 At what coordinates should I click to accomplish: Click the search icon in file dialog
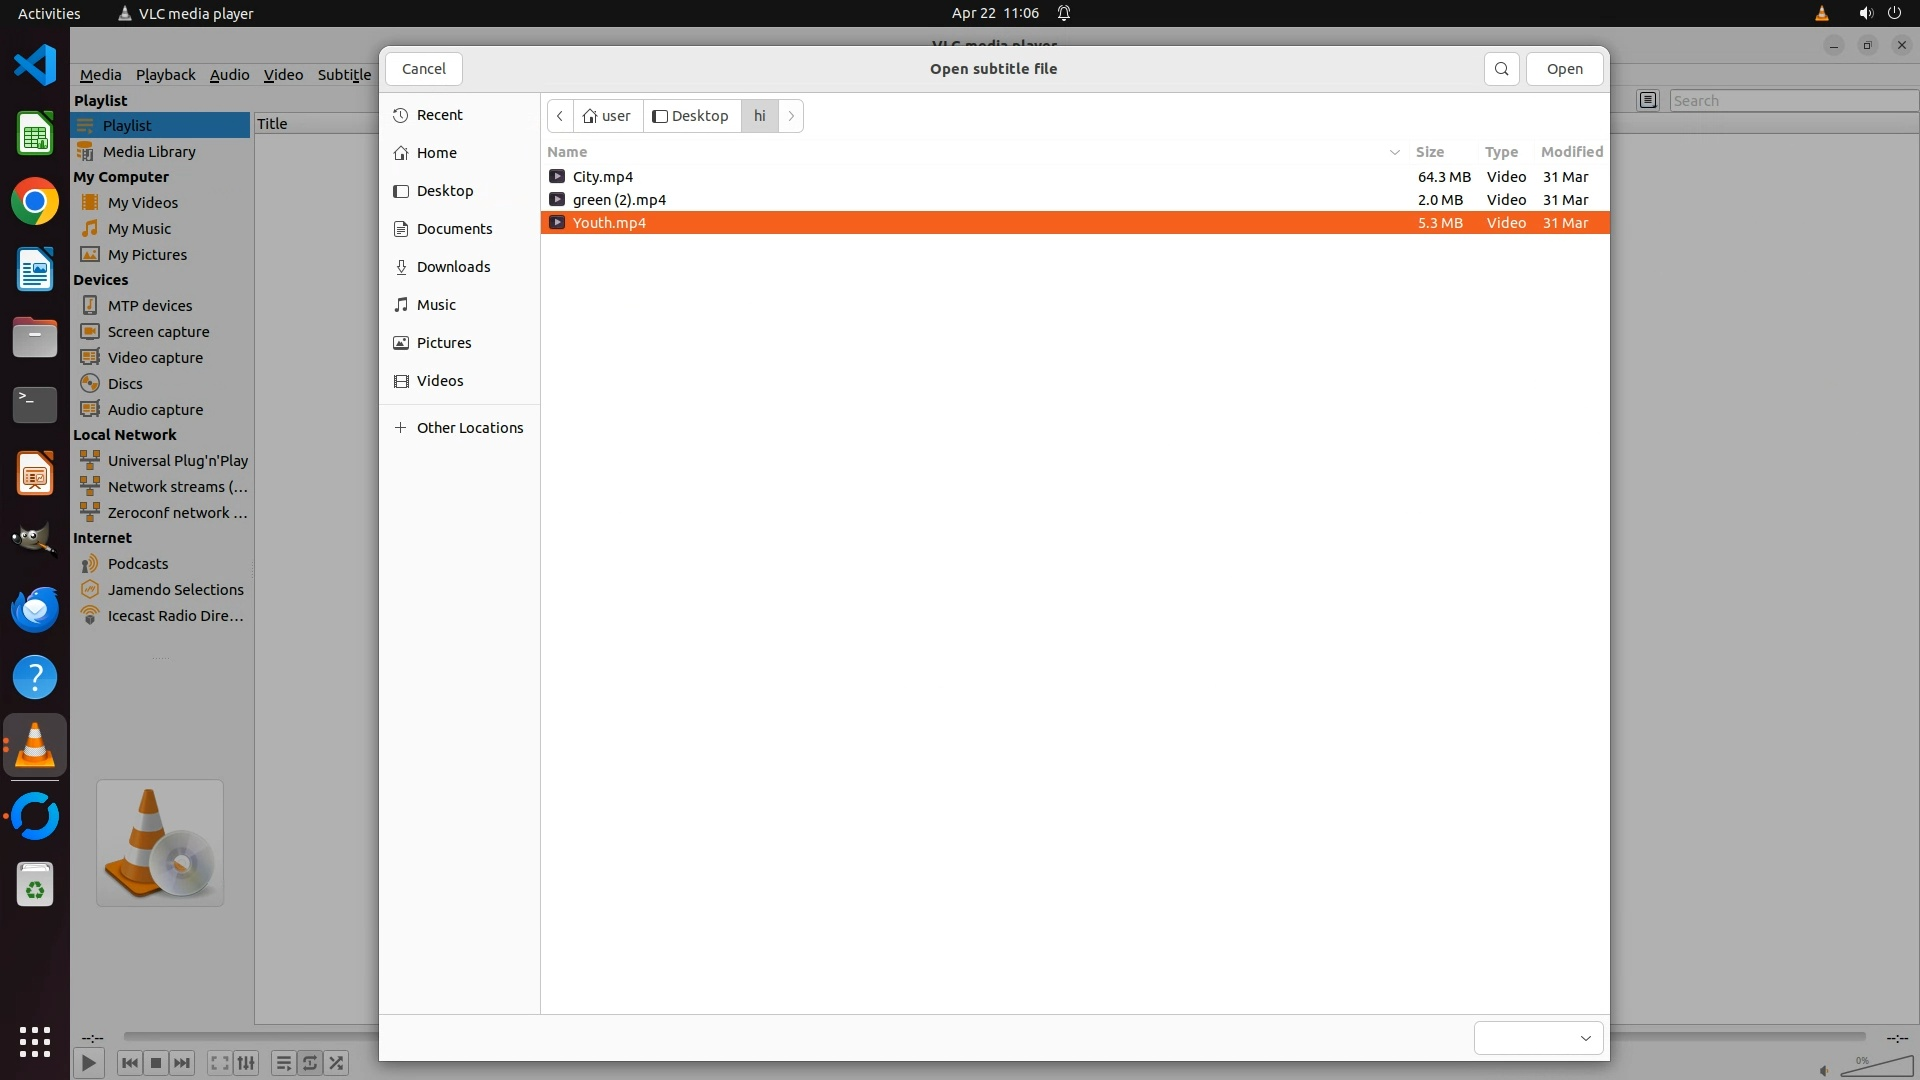1501,69
